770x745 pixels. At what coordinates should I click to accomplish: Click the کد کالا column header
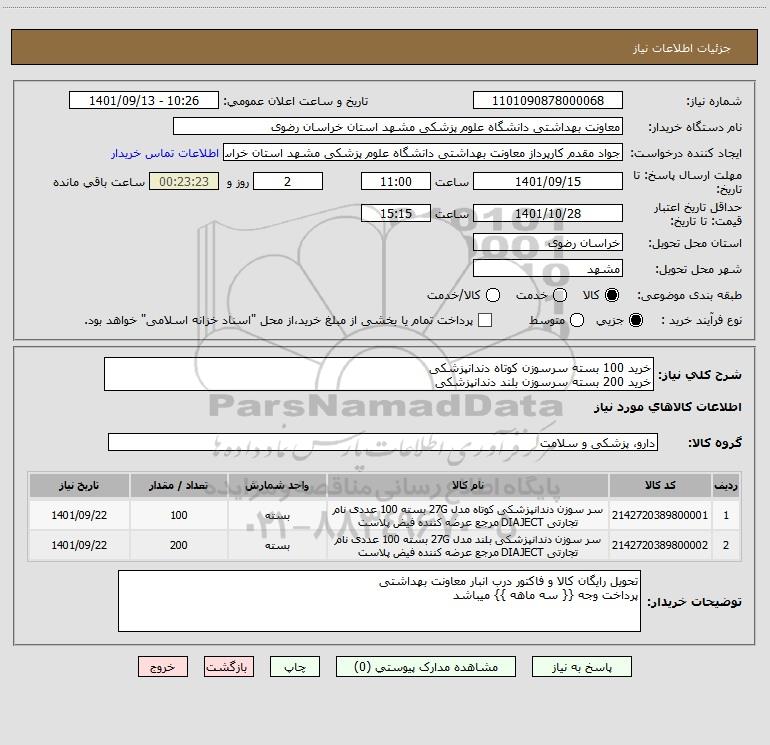[660, 485]
